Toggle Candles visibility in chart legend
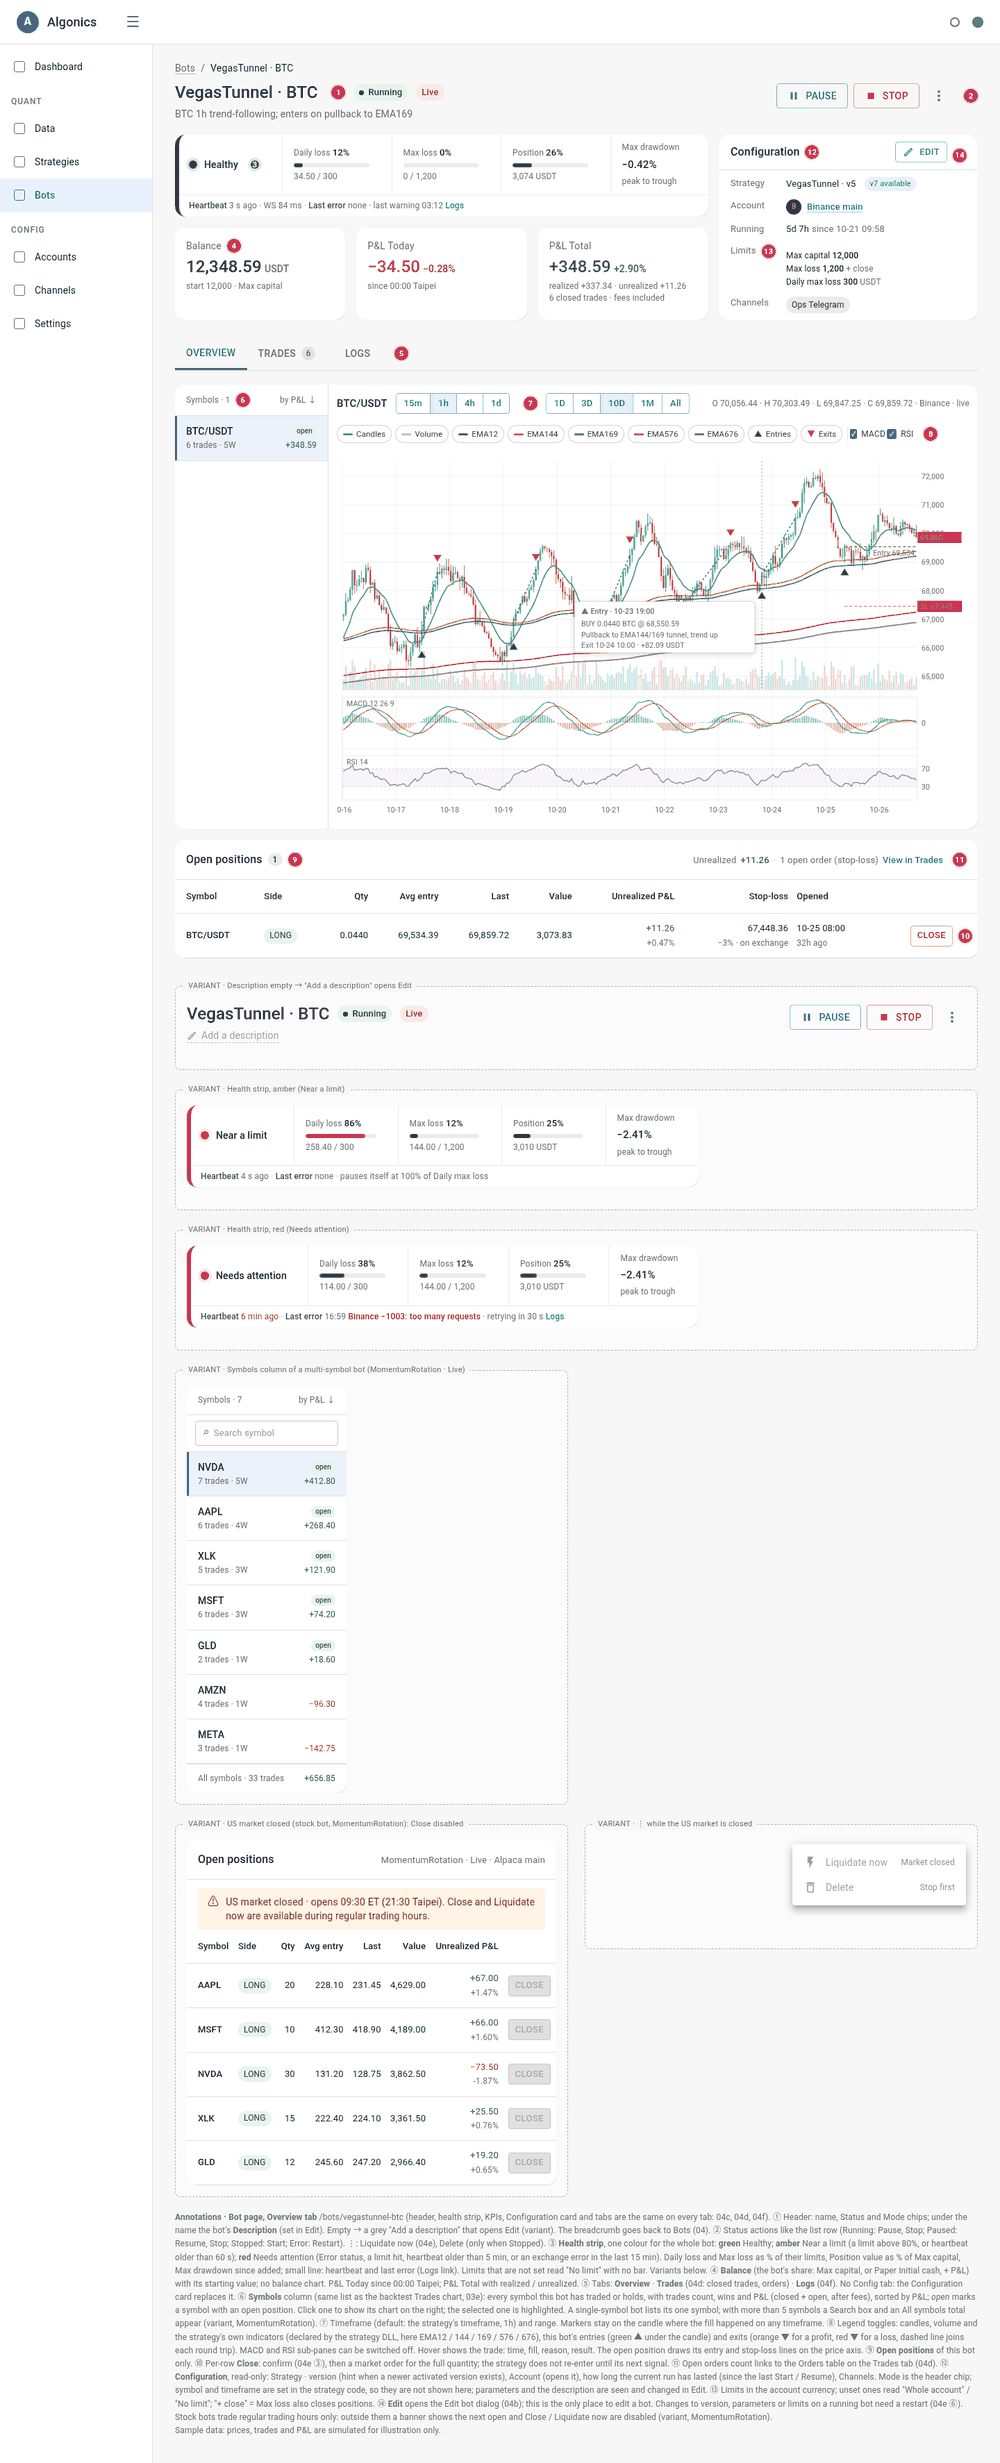This screenshot has height=2463, width=1000. 364,434
